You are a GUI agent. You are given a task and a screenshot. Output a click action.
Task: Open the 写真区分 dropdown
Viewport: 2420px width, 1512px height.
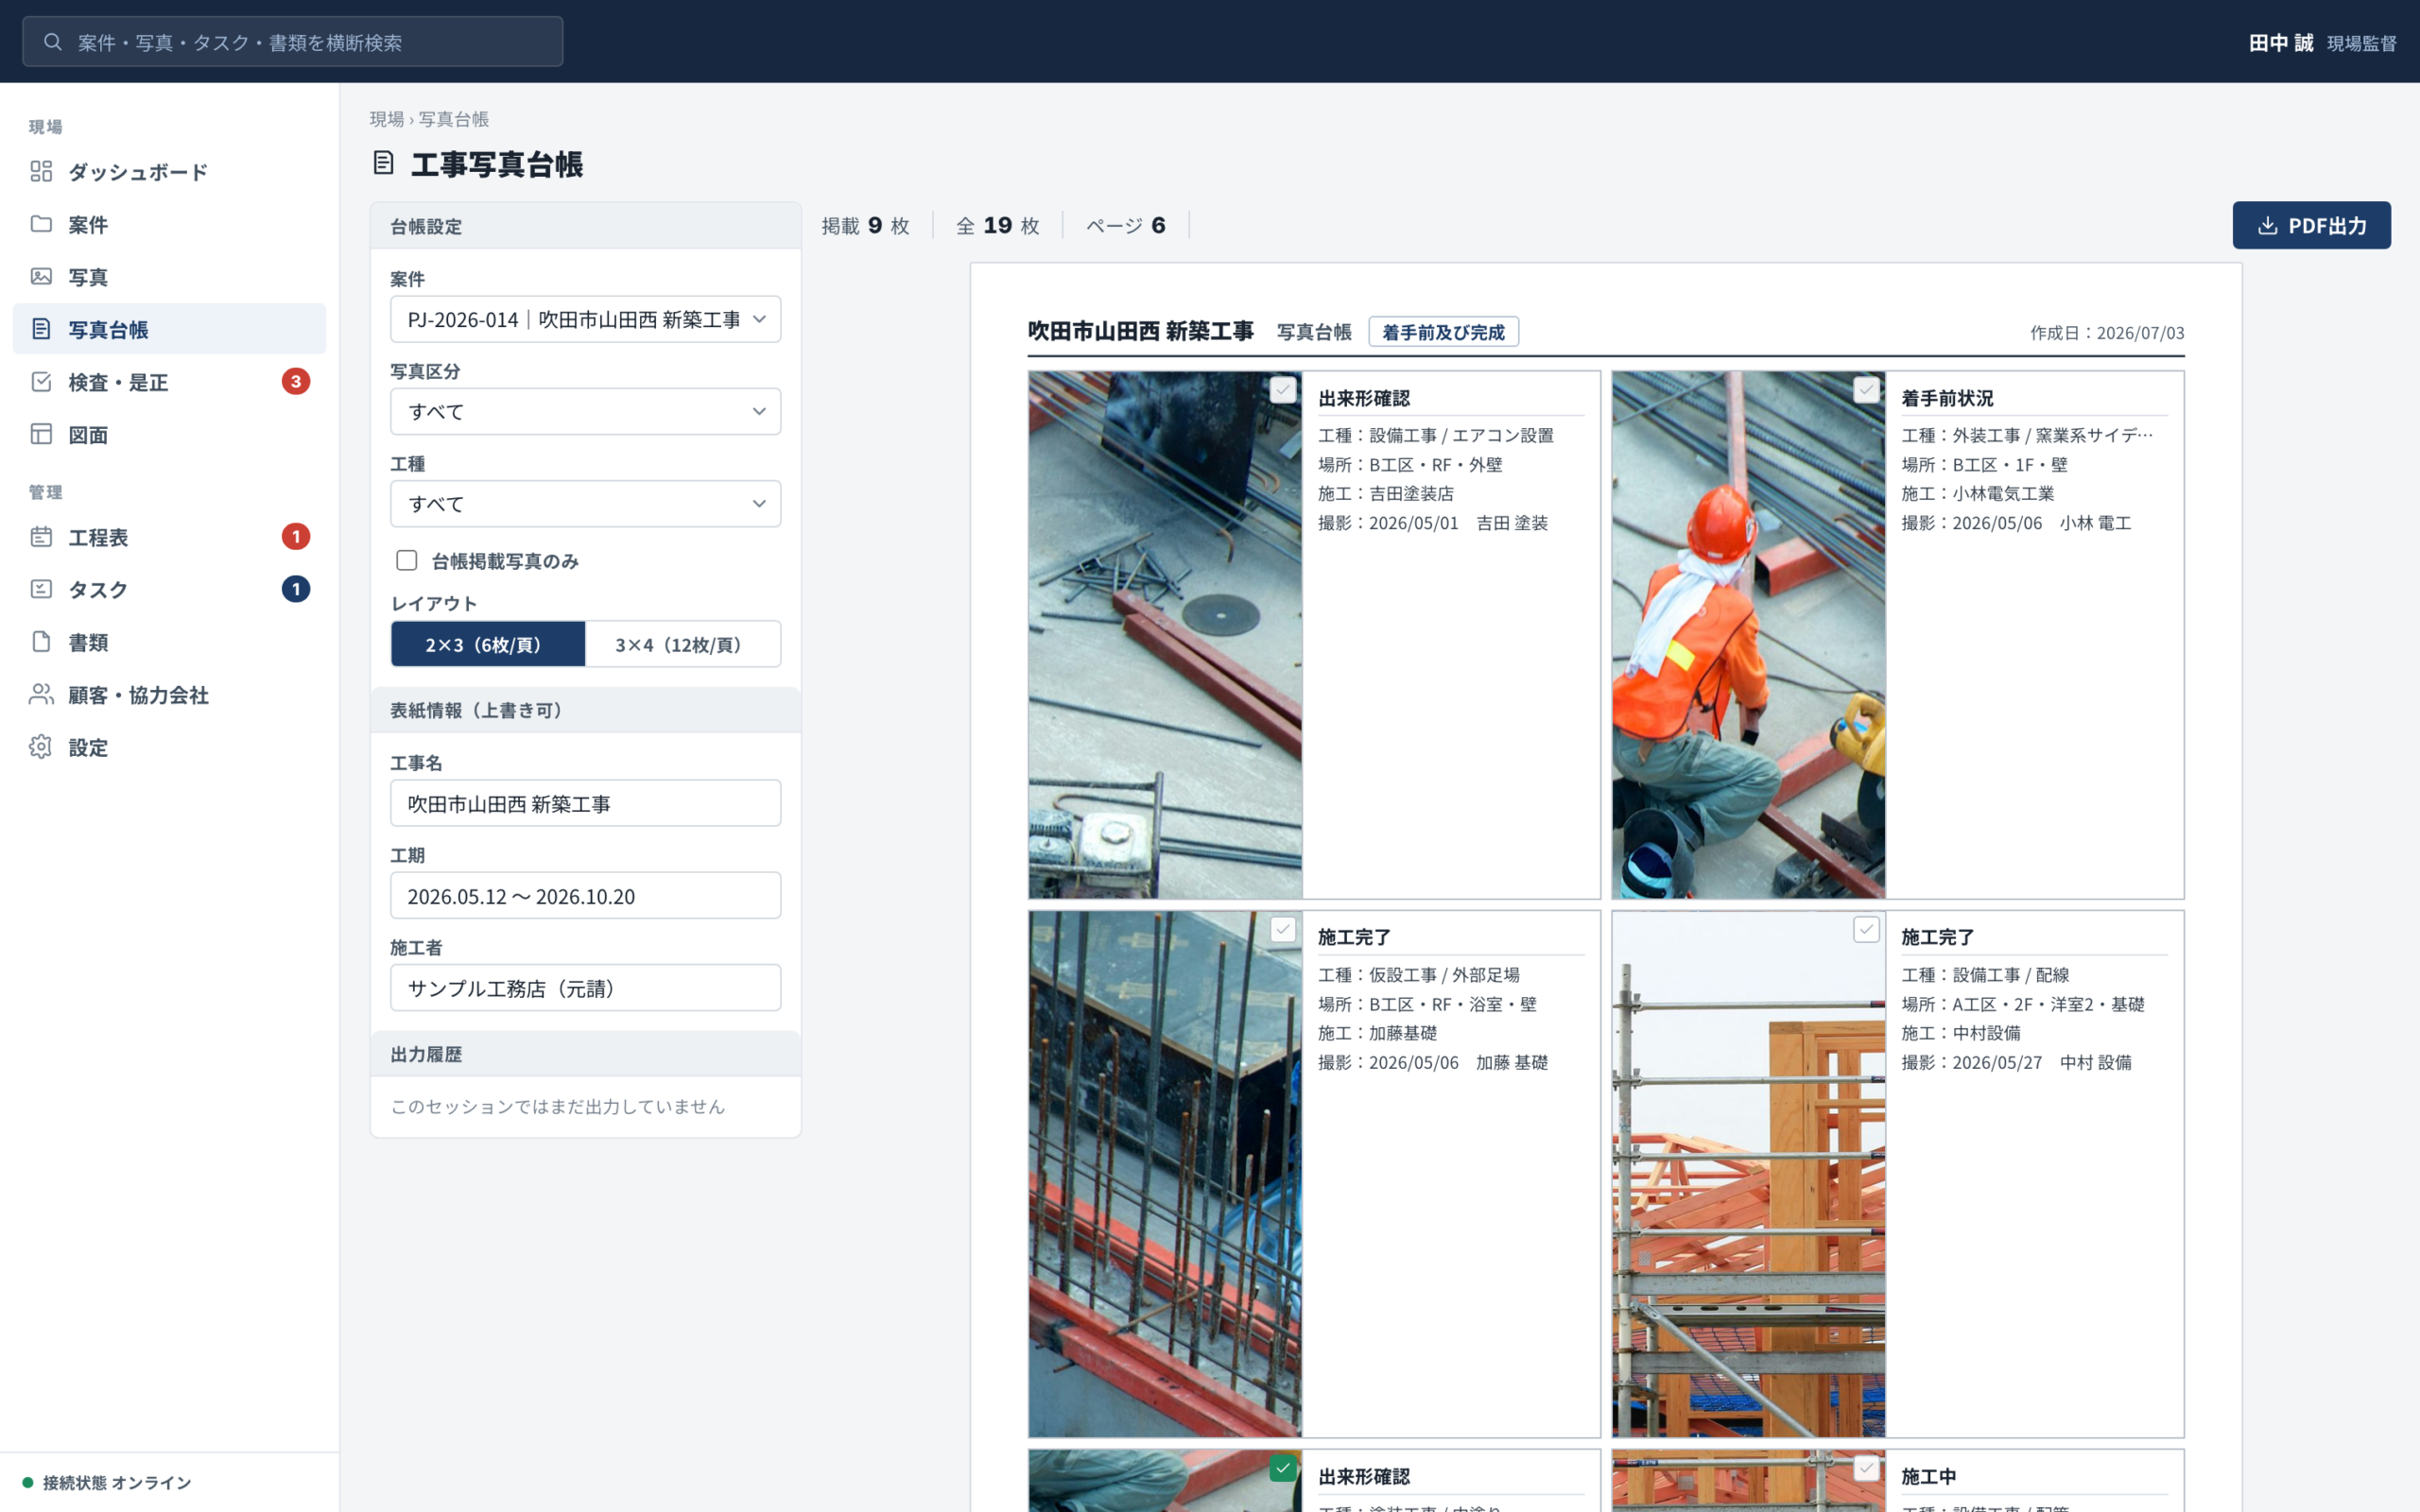point(586,411)
